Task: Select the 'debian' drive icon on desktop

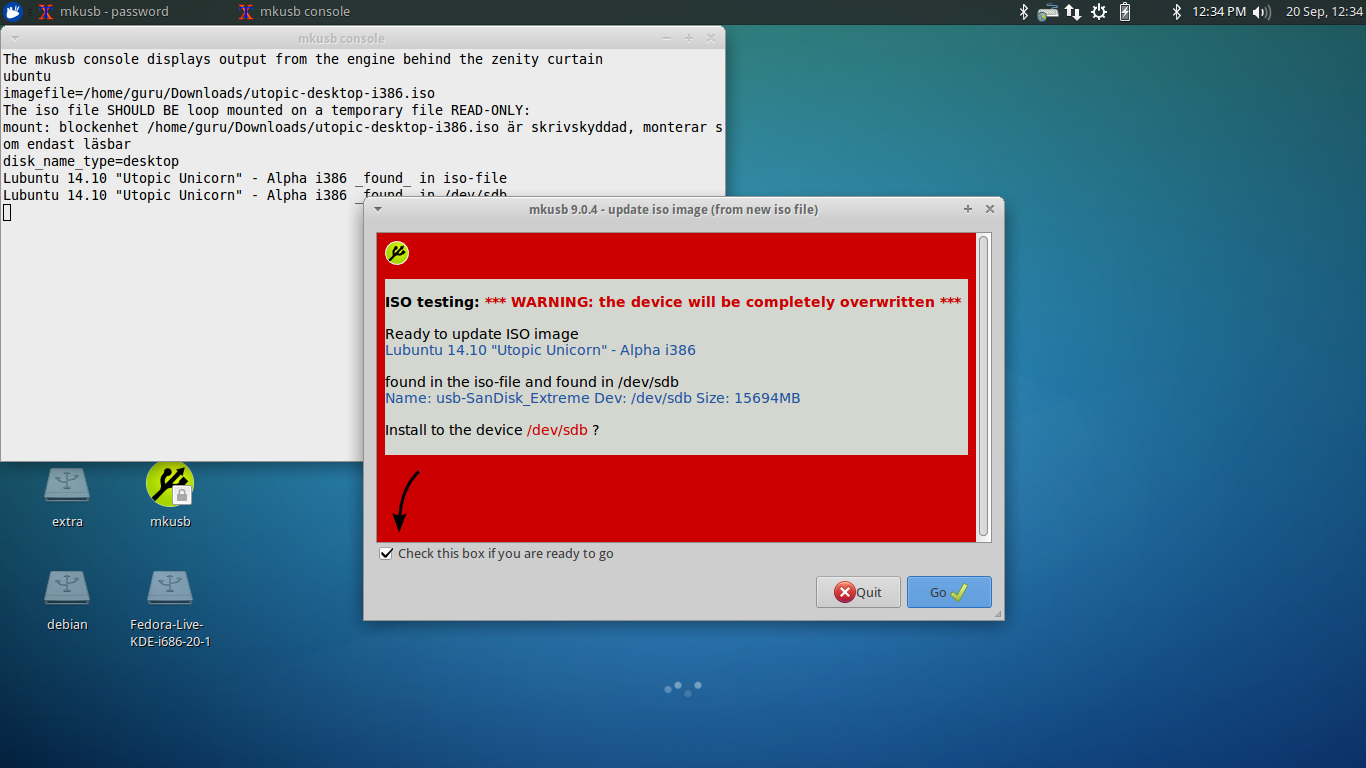Action: (67, 587)
